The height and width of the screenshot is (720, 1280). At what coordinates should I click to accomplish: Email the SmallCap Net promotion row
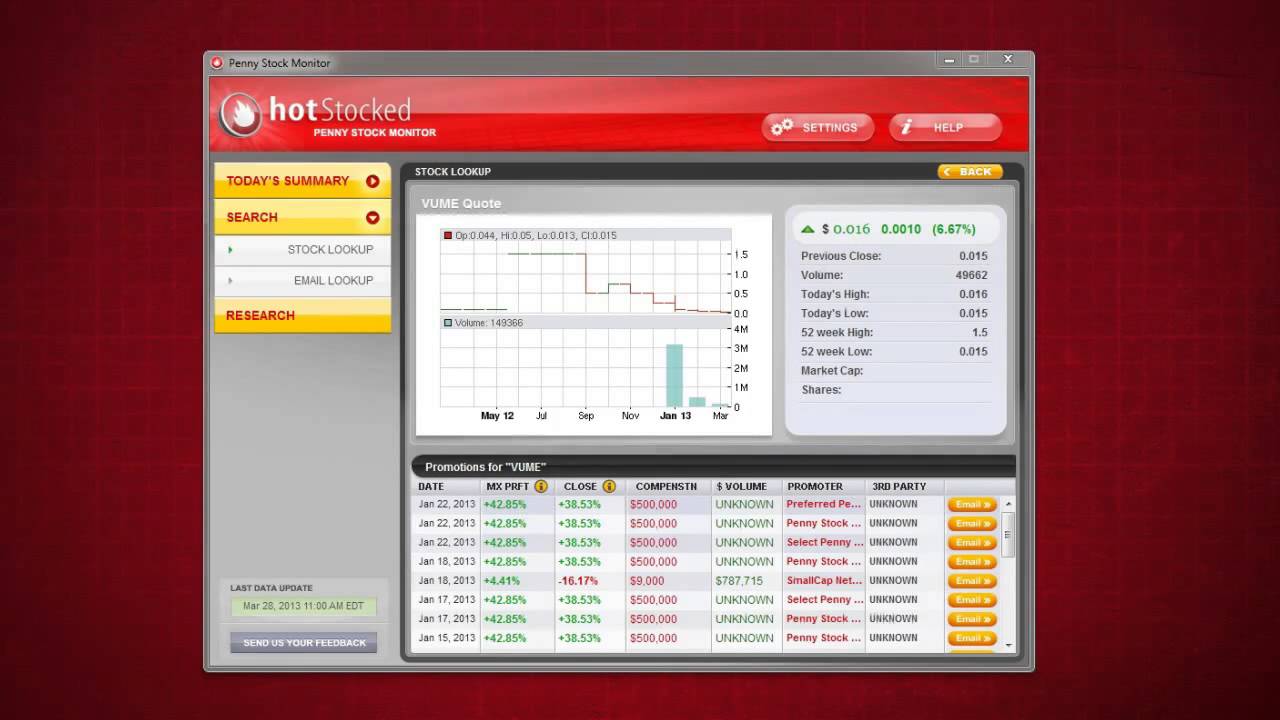pyautogui.click(x=972, y=581)
